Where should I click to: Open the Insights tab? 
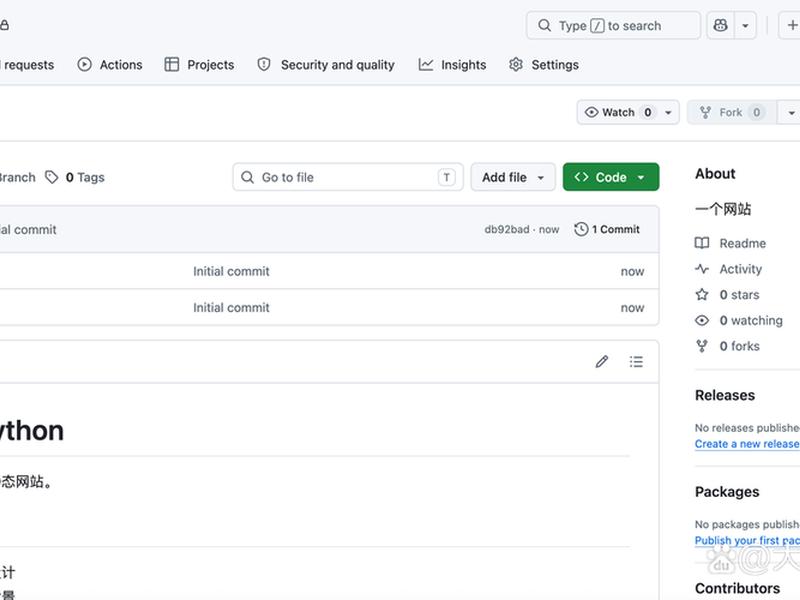pyautogui.click(x=452, y=65)
